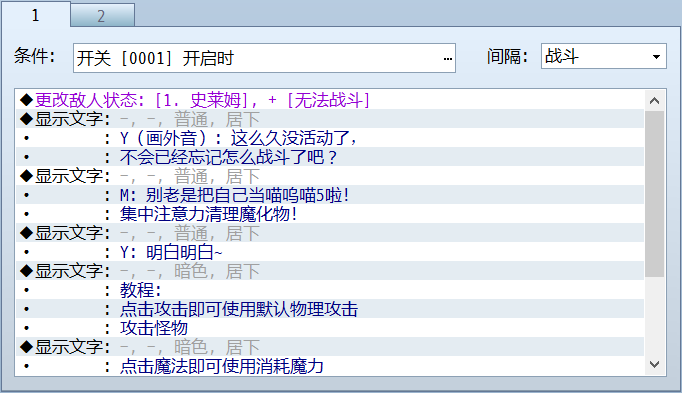Image resolution: width=682 pixels, height=393 pixels.
Task: Click the vertical scrollbar thumb
Action: [654, 194]
